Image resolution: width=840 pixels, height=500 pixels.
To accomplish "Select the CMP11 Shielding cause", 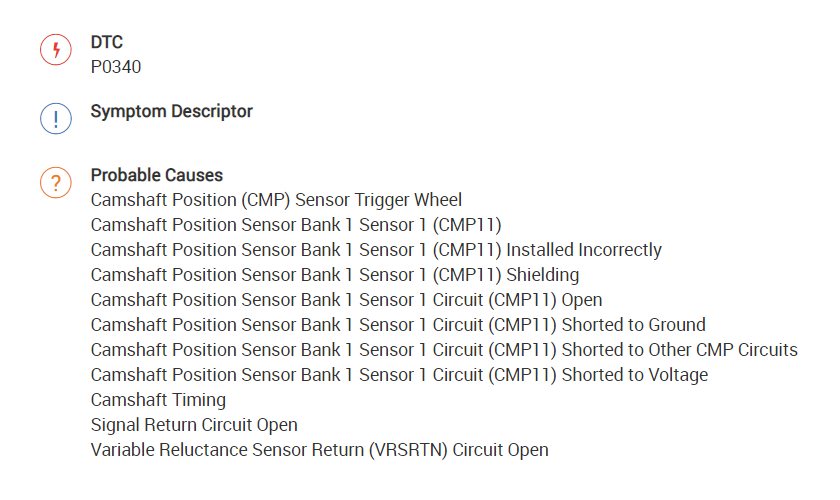I will click(334, 275).
